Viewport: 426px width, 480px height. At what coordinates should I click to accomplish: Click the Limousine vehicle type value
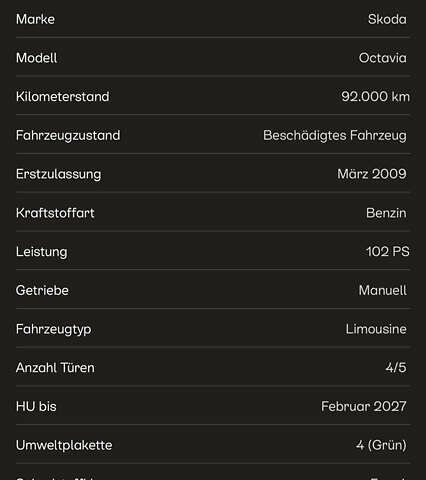click(x=376, y=329)
